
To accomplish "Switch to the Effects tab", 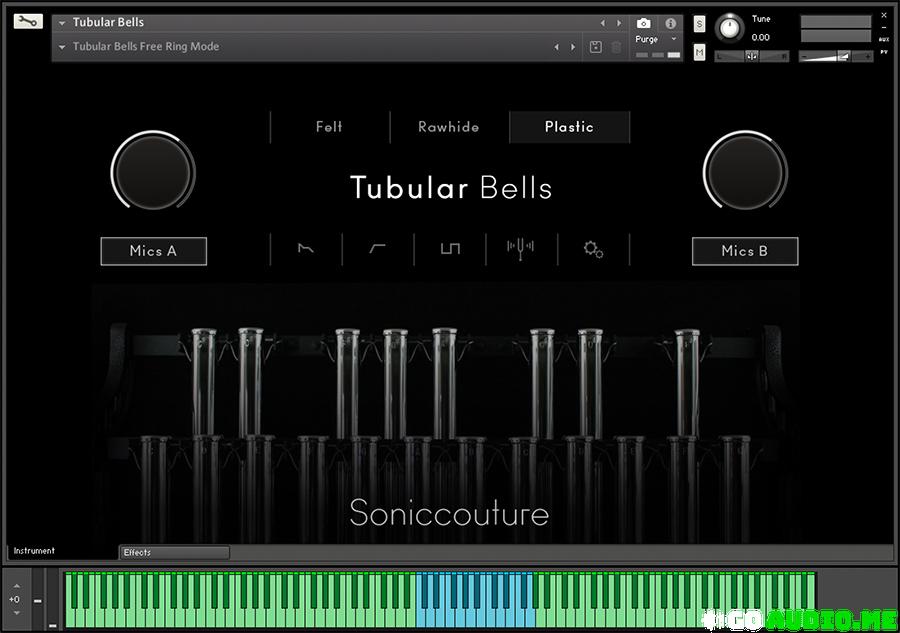I will tap(174, 552).
